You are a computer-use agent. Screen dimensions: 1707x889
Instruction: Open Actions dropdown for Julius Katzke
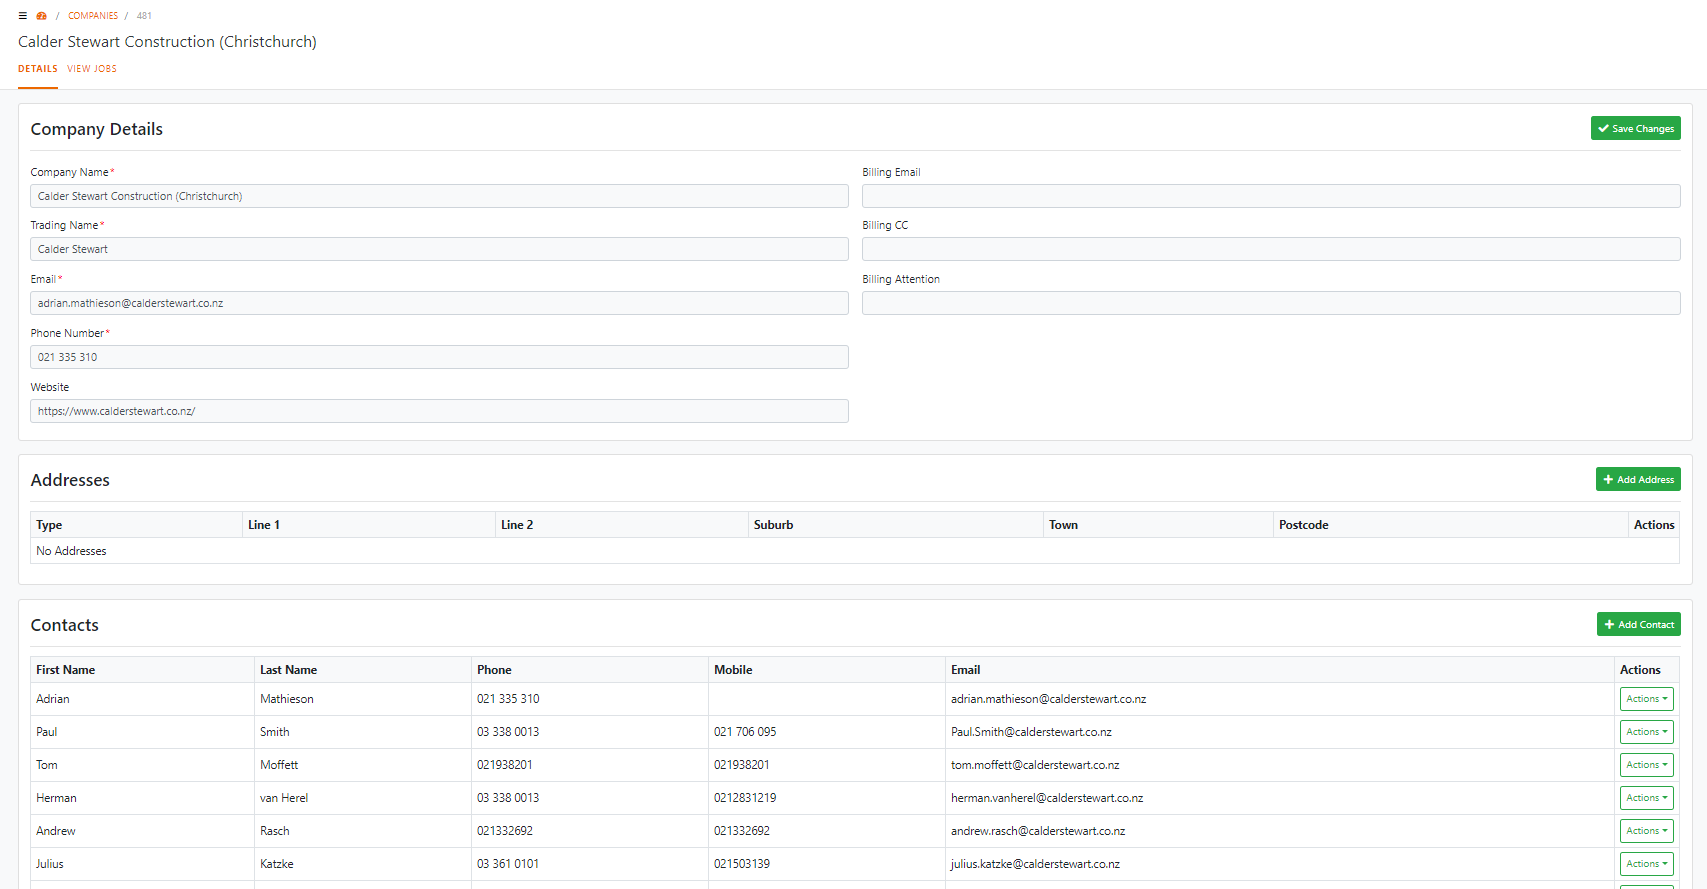[x=1646, y=864]
